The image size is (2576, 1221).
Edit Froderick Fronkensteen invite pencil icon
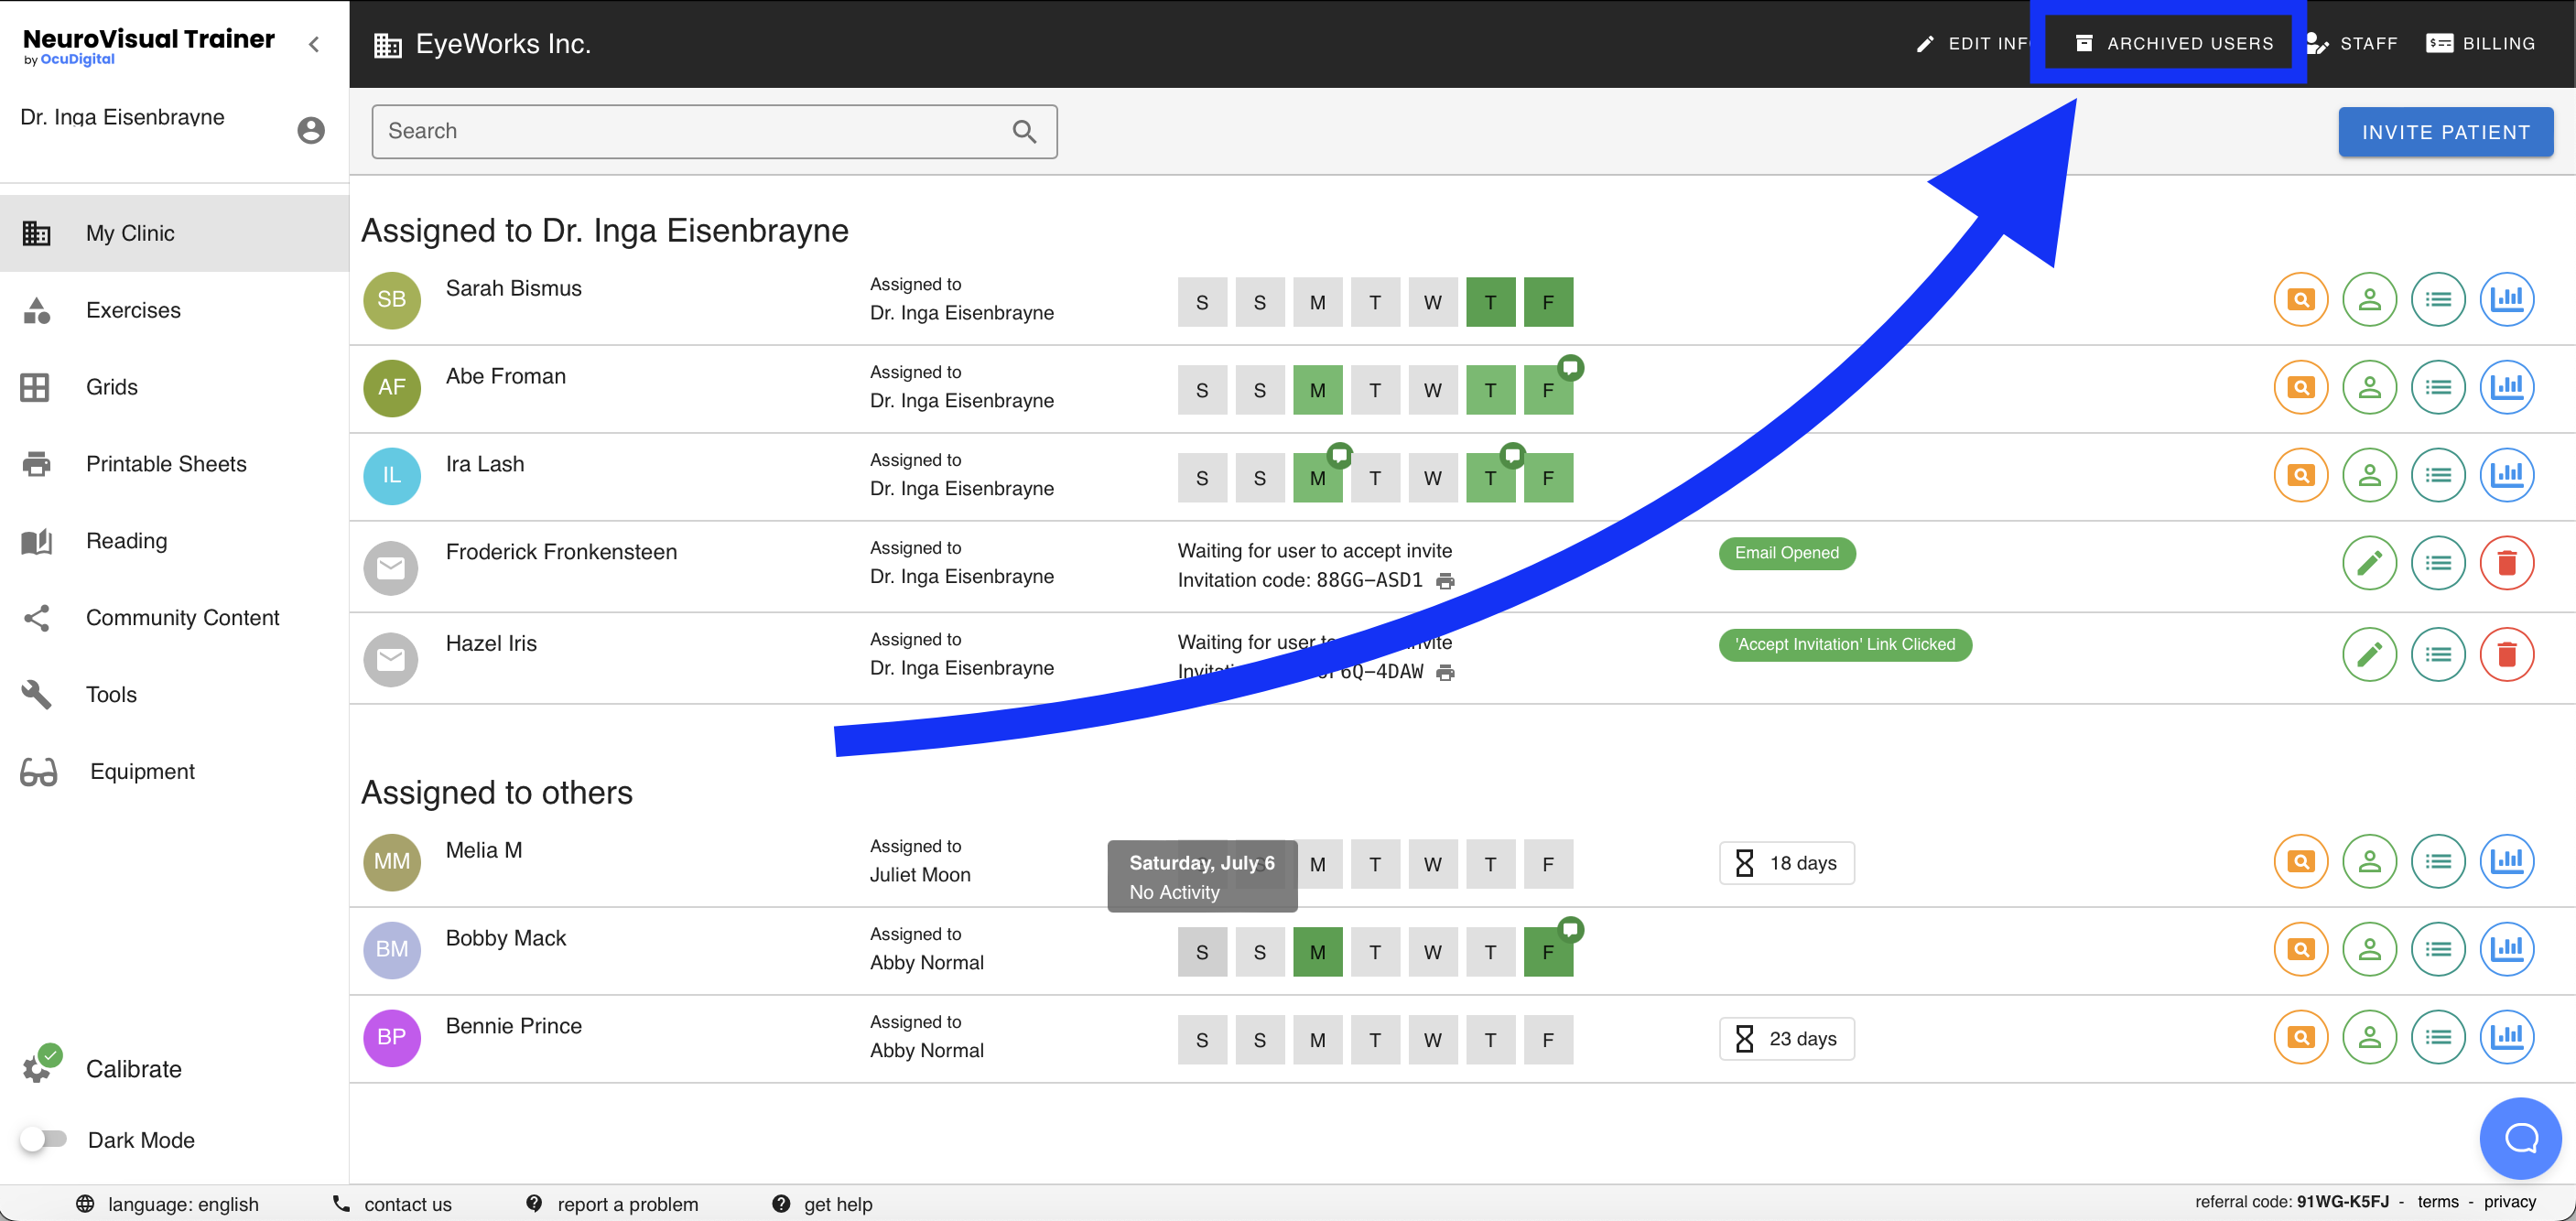[x=2369, y=564]
